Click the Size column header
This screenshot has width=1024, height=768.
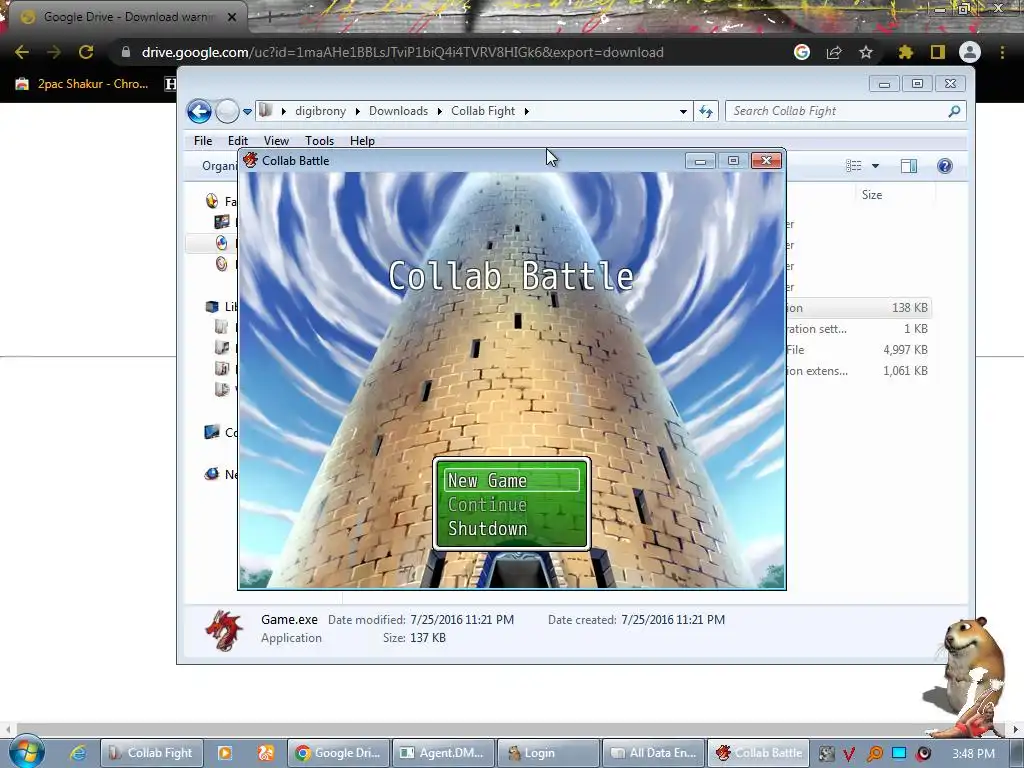click(872, 195)
